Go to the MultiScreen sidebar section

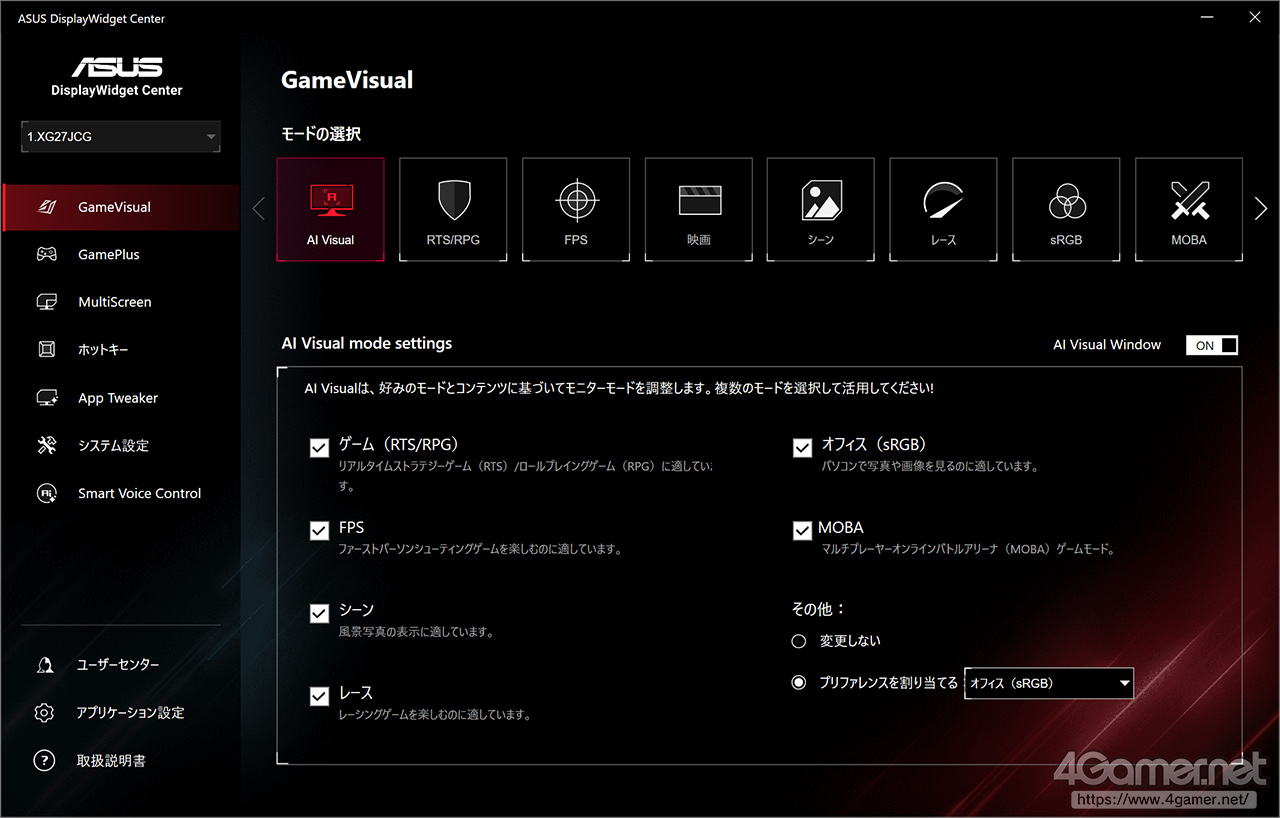coord(114,302)
